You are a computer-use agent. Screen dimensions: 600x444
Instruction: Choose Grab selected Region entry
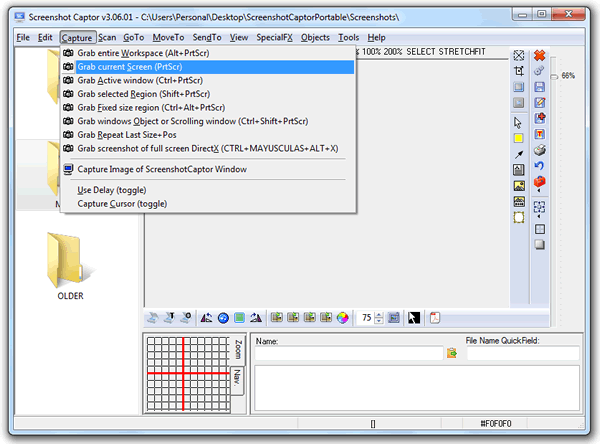209,94
